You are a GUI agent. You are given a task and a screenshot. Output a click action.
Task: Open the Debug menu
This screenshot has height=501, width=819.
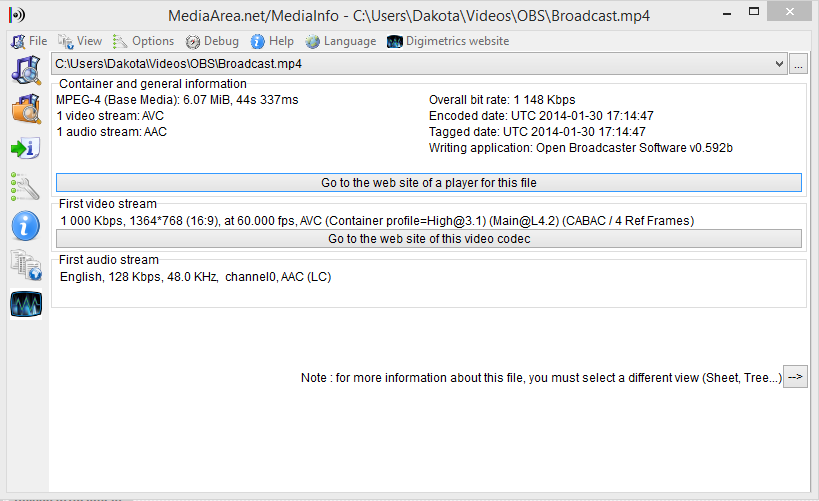click(x=212, y=41)
